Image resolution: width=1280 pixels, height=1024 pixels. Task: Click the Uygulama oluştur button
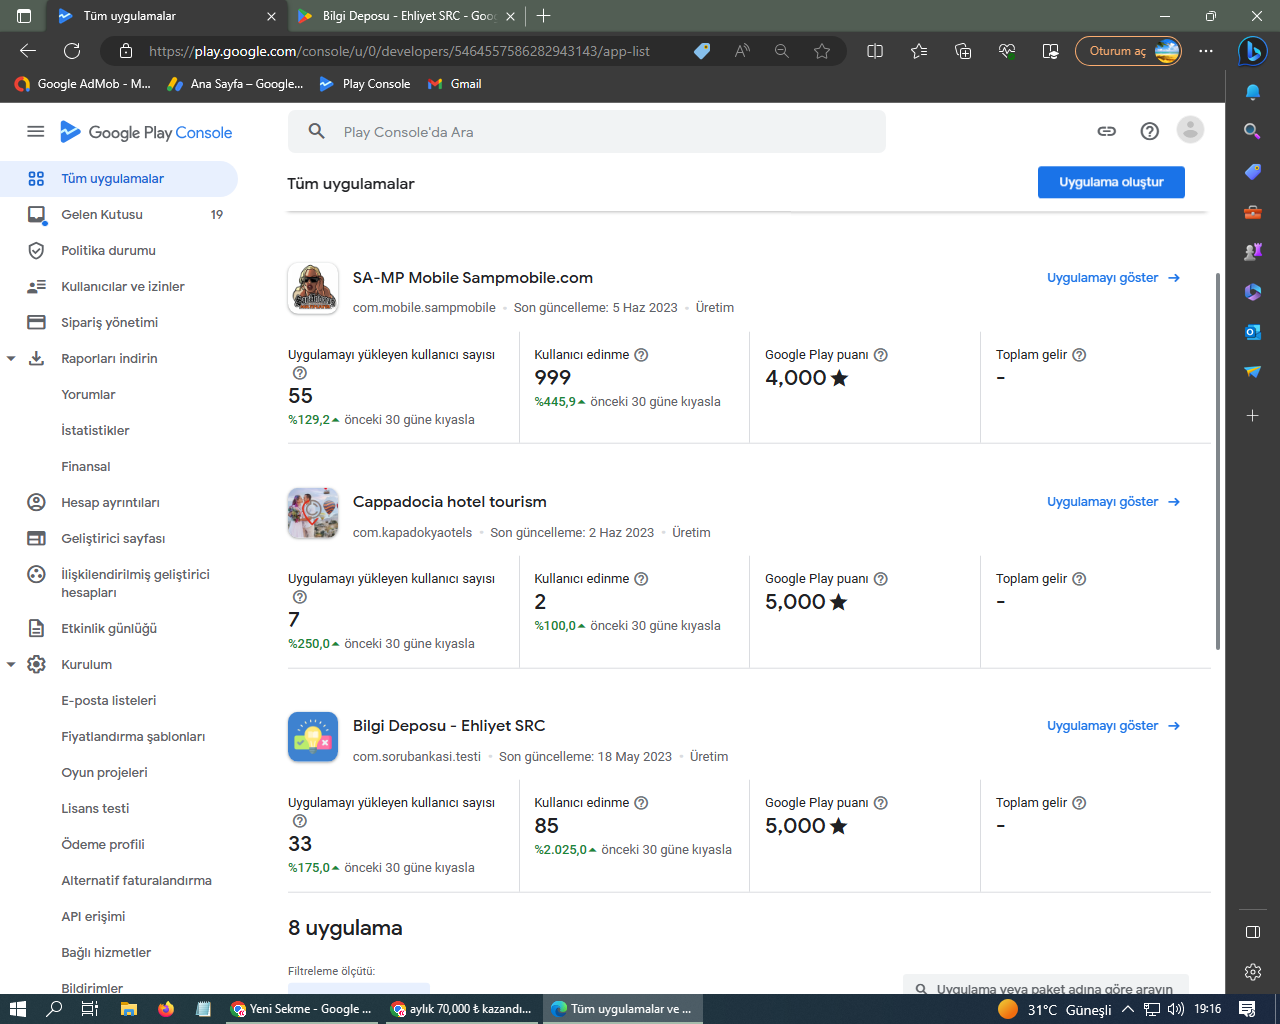1111,182
